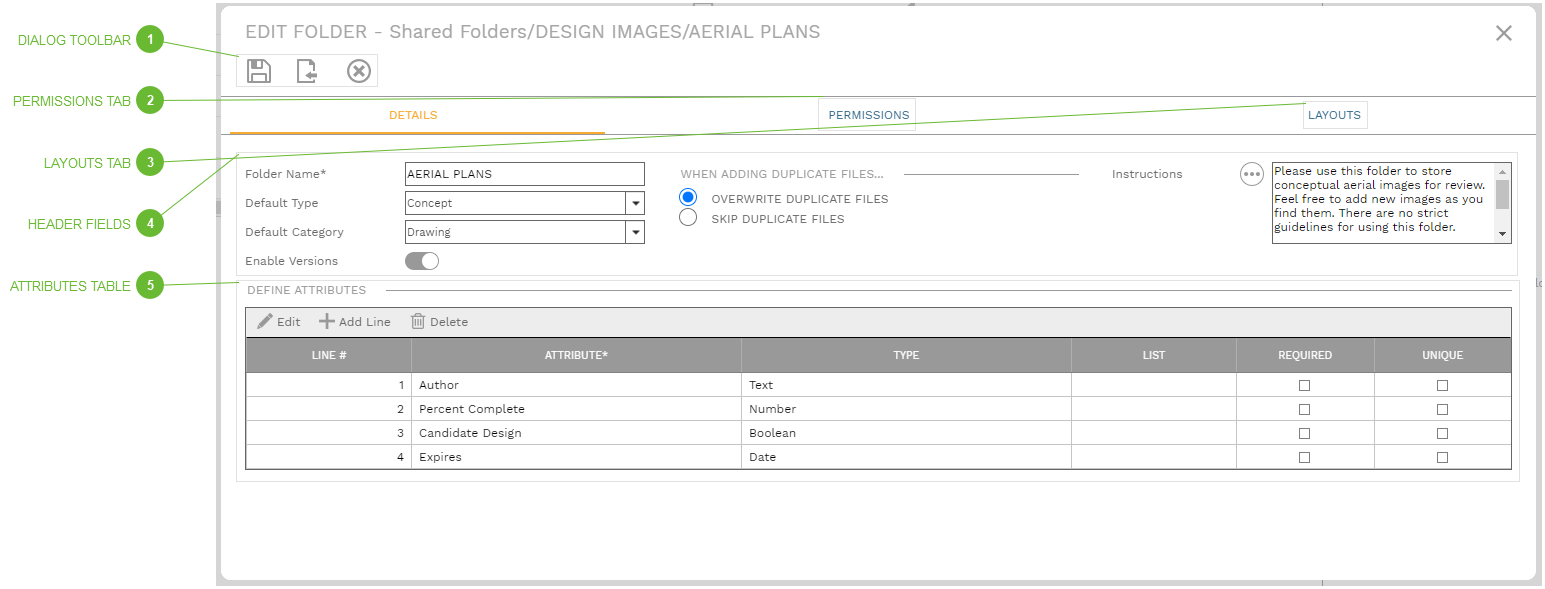Viewport: 1545px width, 589px height.
Task: Click the Add Line button
Action: [354, 321]
